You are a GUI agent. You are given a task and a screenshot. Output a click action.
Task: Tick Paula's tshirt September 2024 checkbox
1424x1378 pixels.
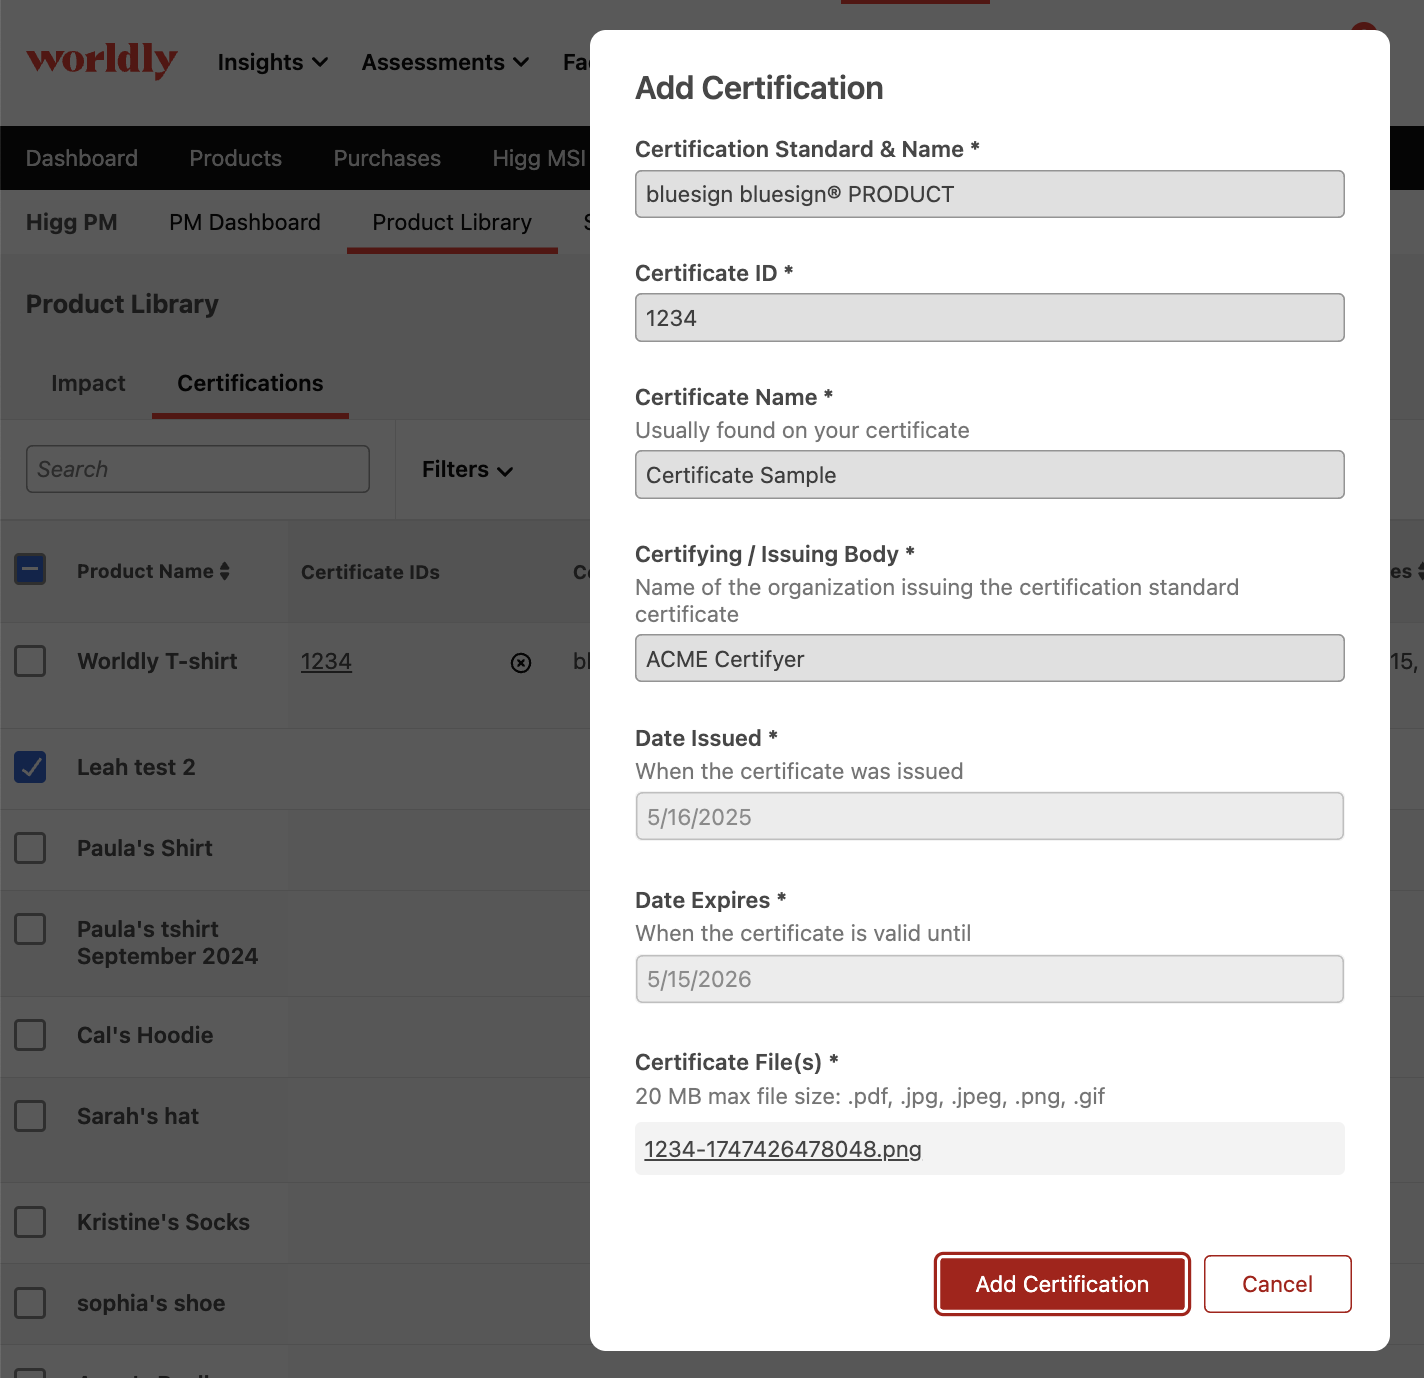30,929
